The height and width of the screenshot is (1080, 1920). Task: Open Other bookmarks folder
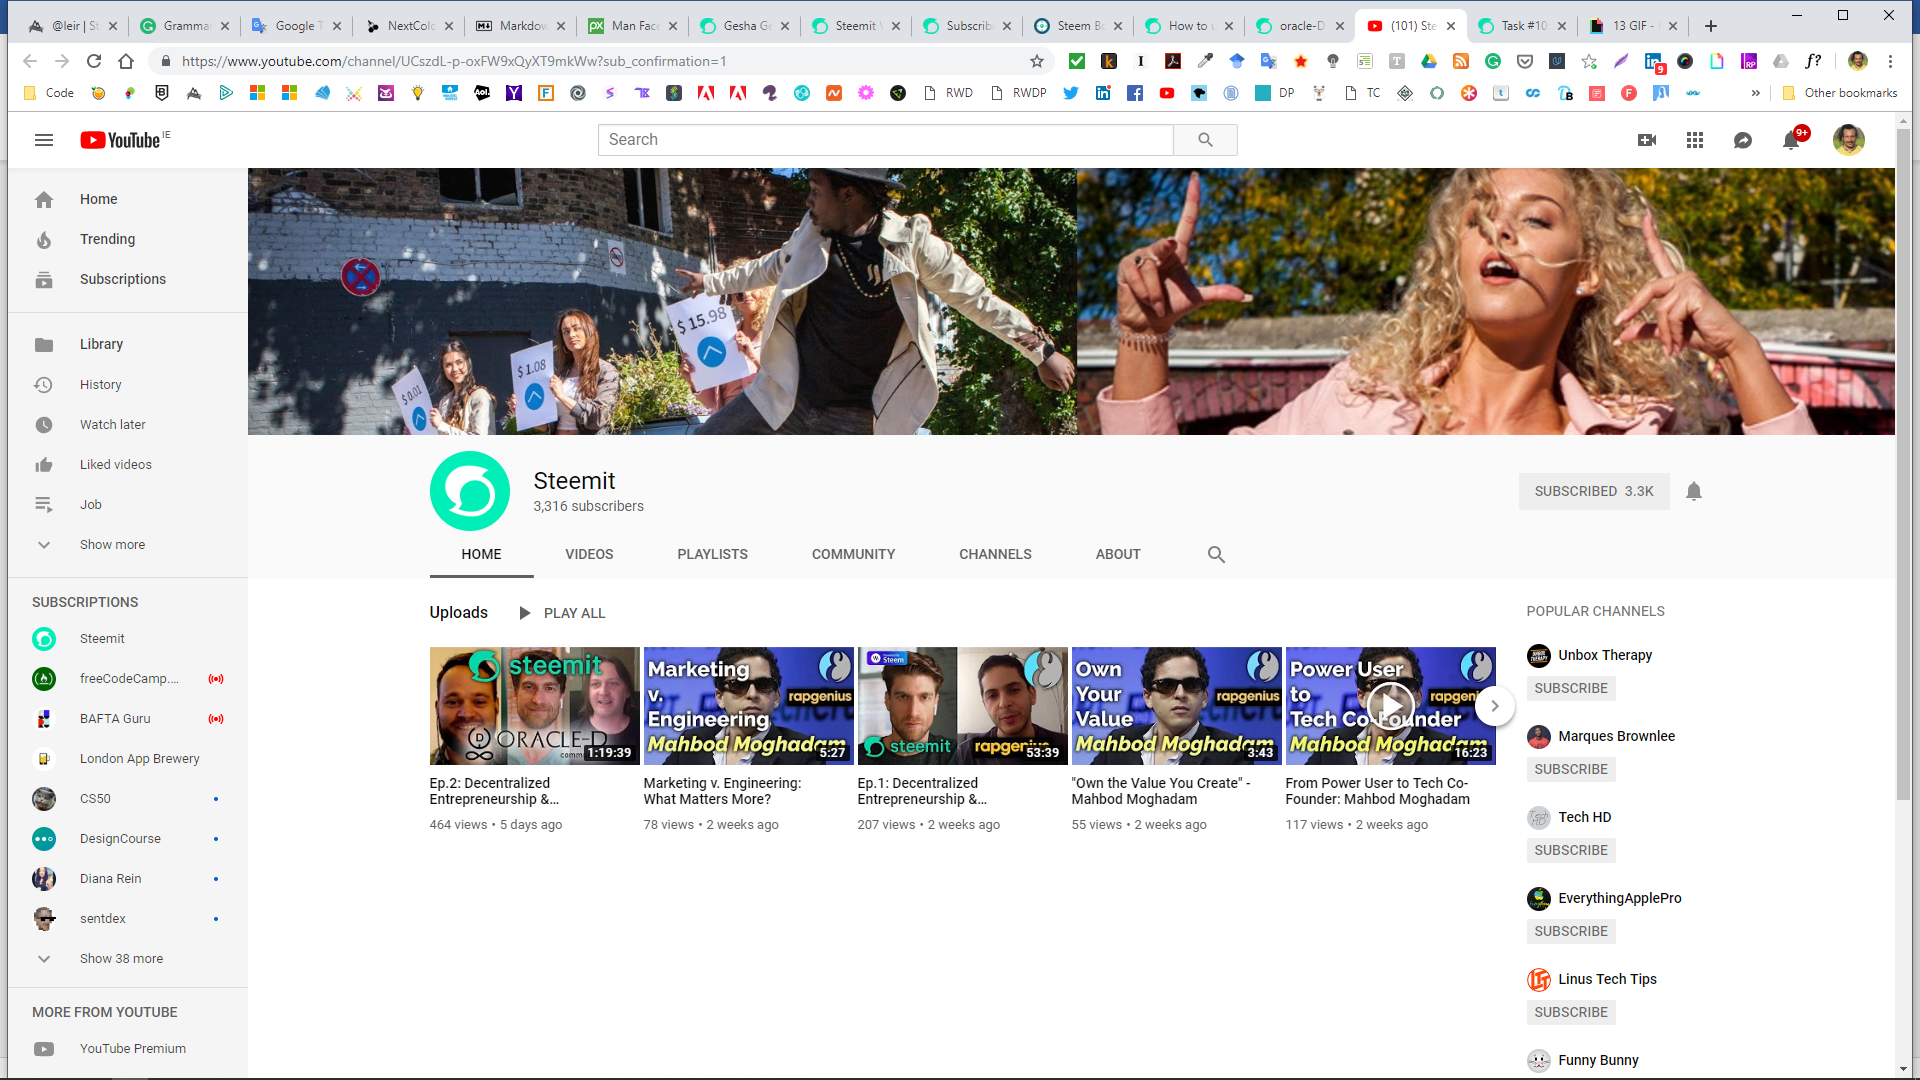[1840, 93]
